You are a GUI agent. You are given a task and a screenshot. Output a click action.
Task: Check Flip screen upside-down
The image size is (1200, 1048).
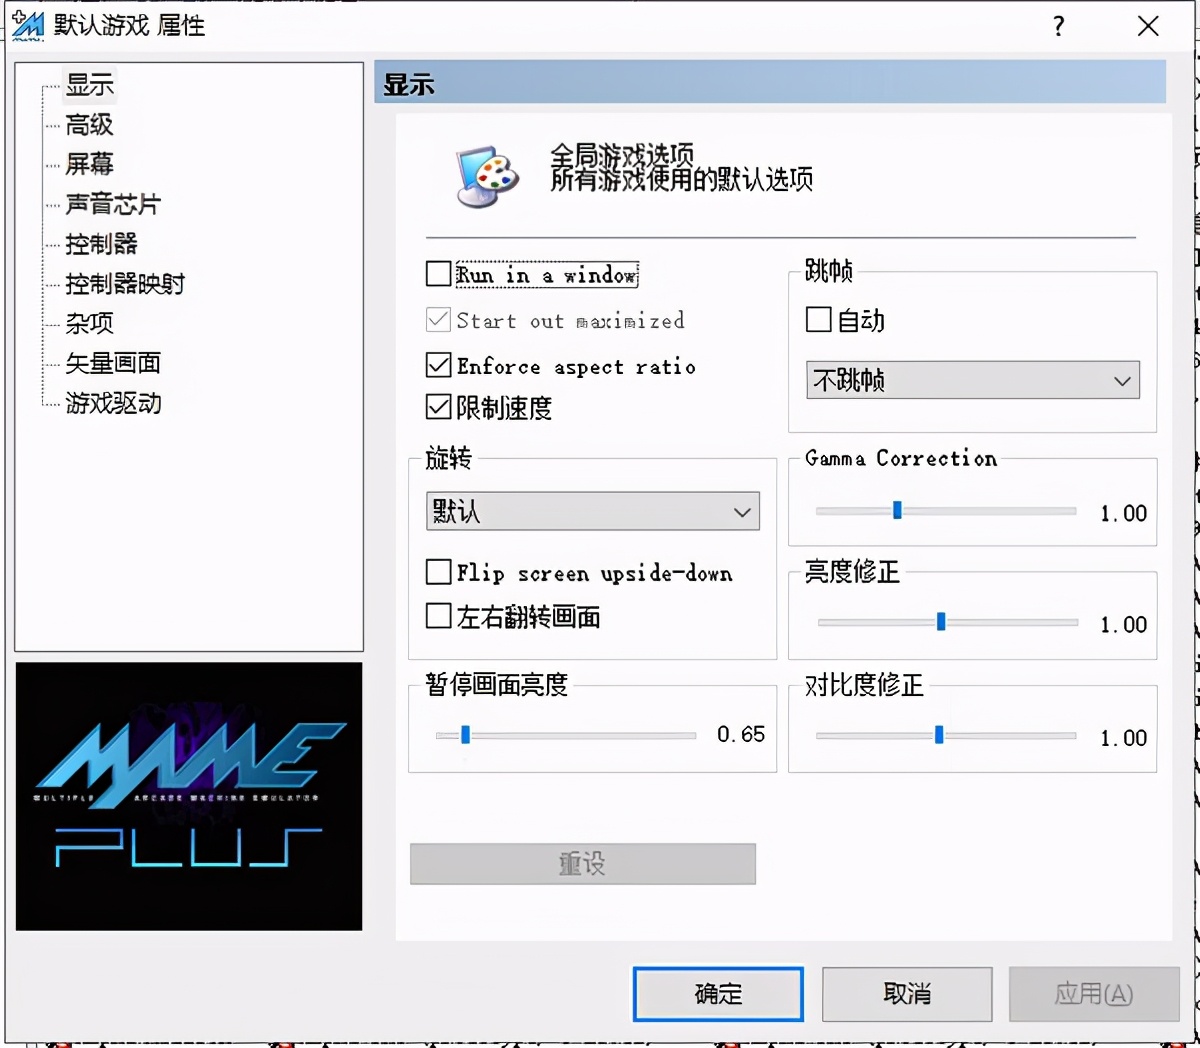[x=437, y=572]
